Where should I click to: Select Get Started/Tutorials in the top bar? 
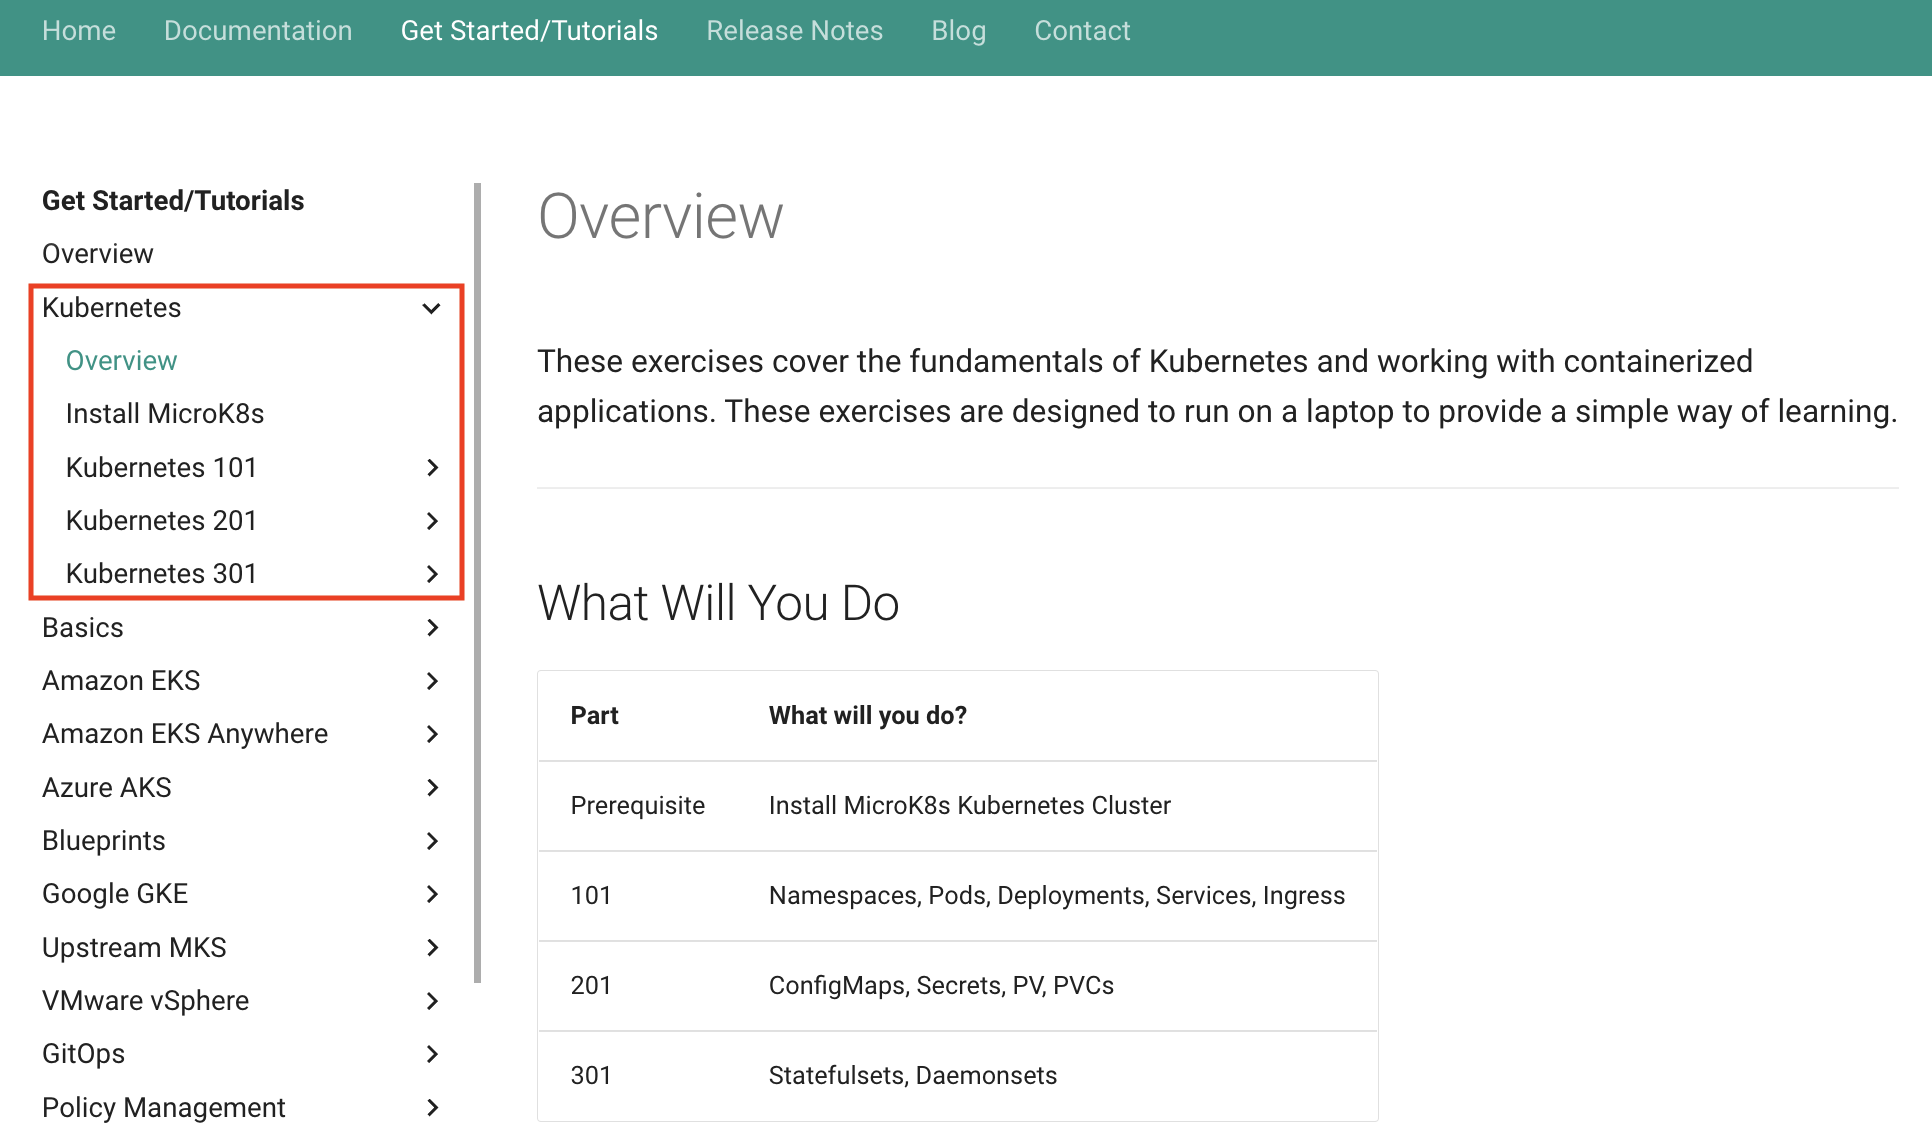529,31
